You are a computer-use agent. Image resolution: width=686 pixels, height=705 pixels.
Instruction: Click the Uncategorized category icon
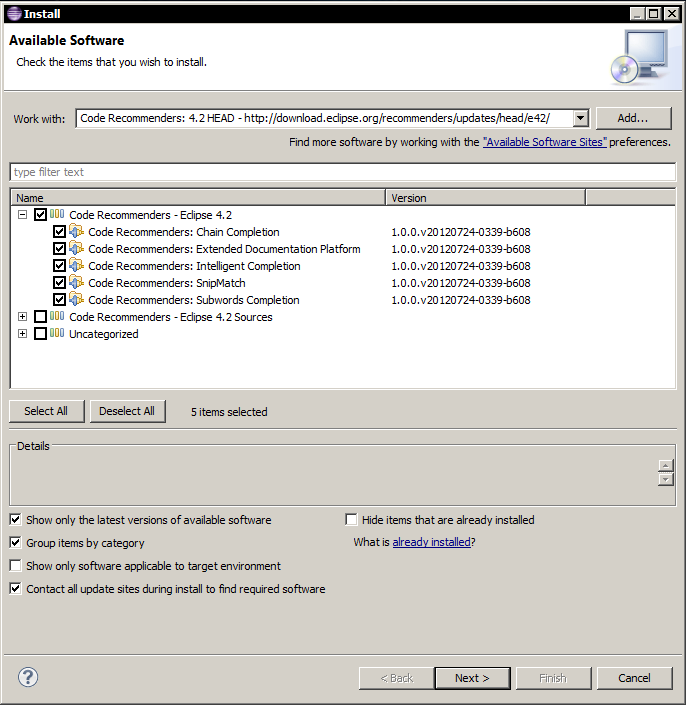57,333
